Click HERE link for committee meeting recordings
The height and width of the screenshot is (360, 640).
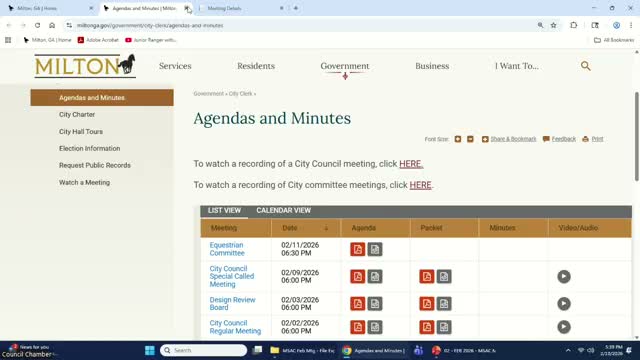click(x=420, y=185)
